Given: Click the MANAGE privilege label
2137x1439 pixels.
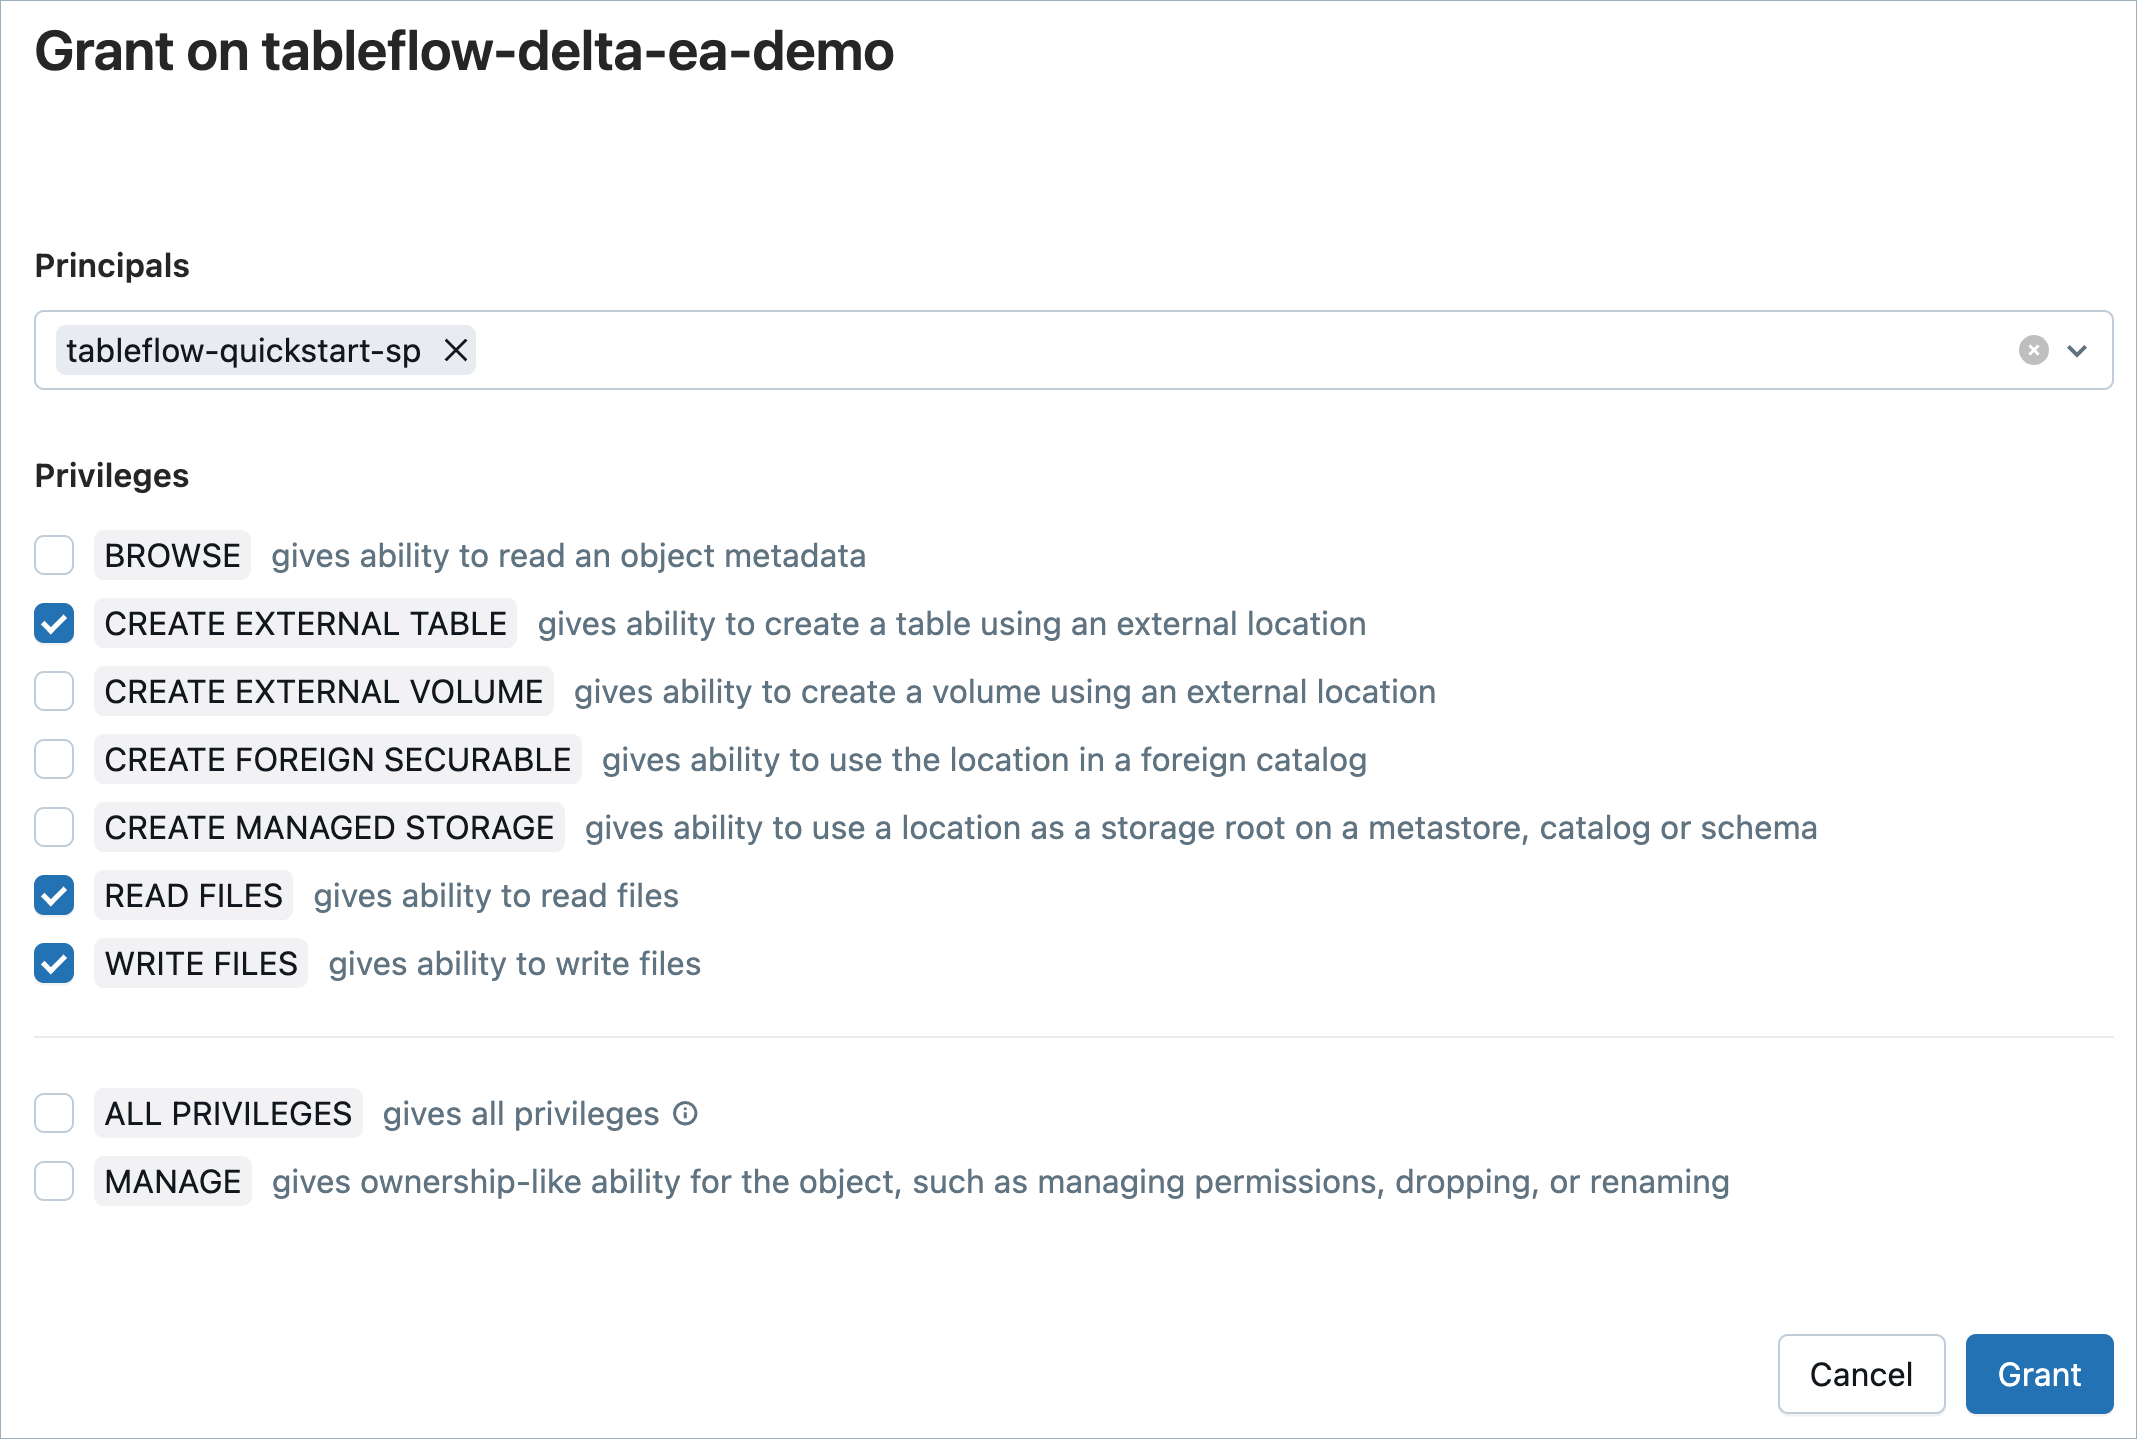Looking at the screenshot, I should tap(173, 1181).
